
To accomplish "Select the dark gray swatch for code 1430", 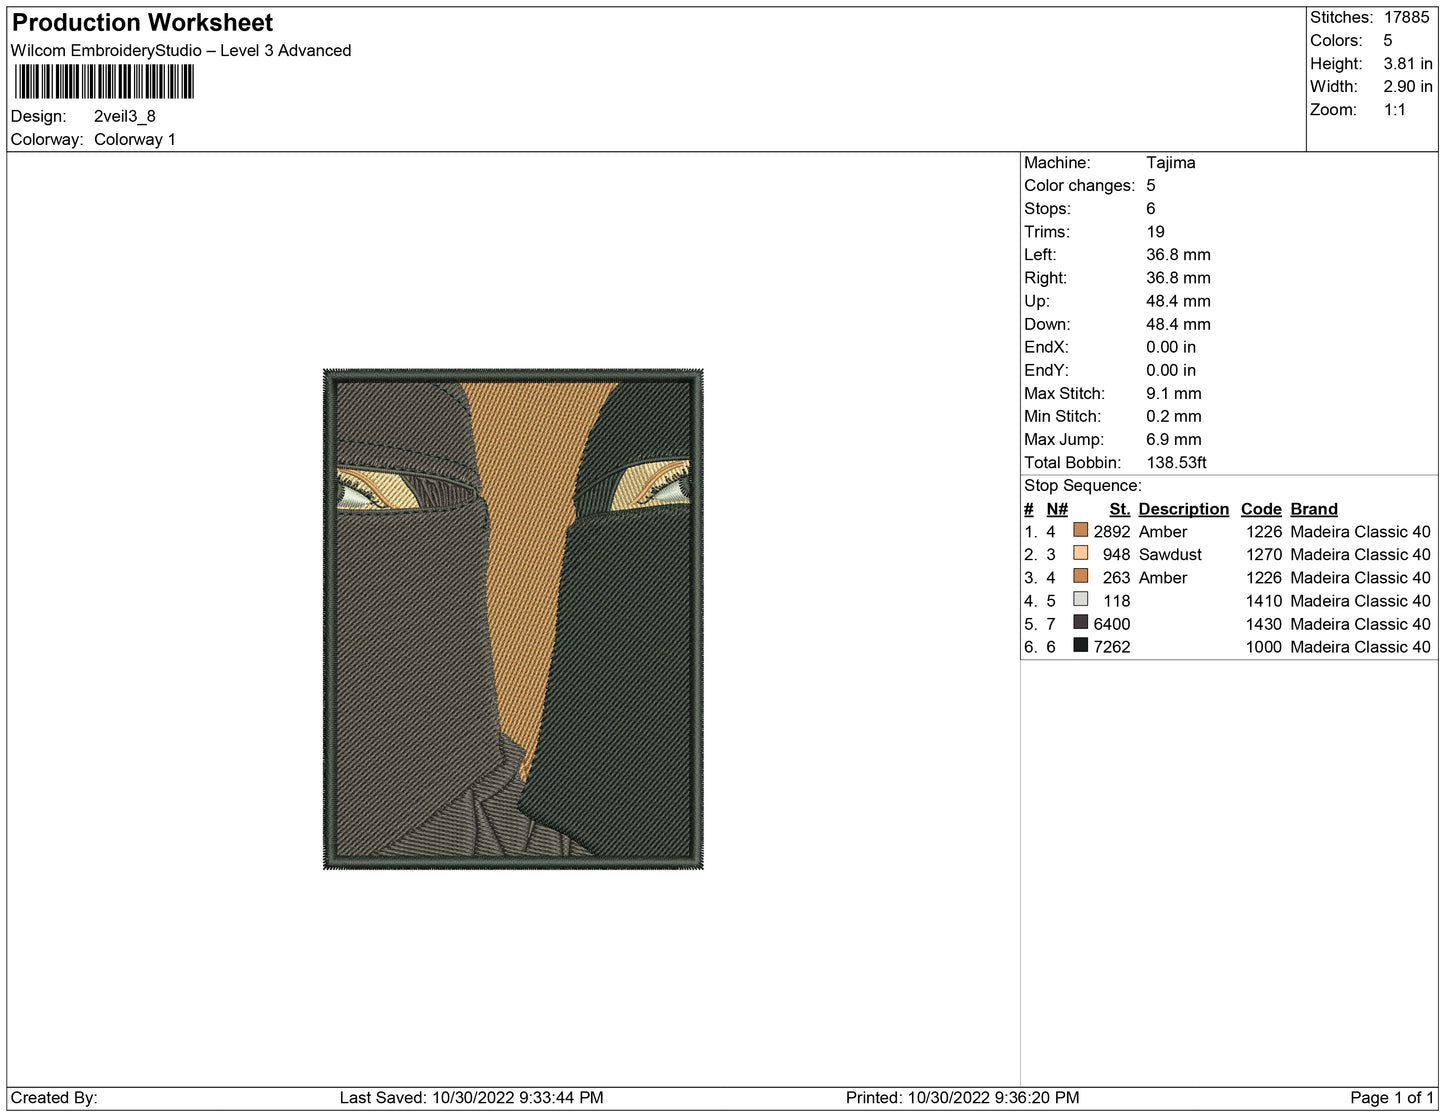I will click(x=1080, y=622).
